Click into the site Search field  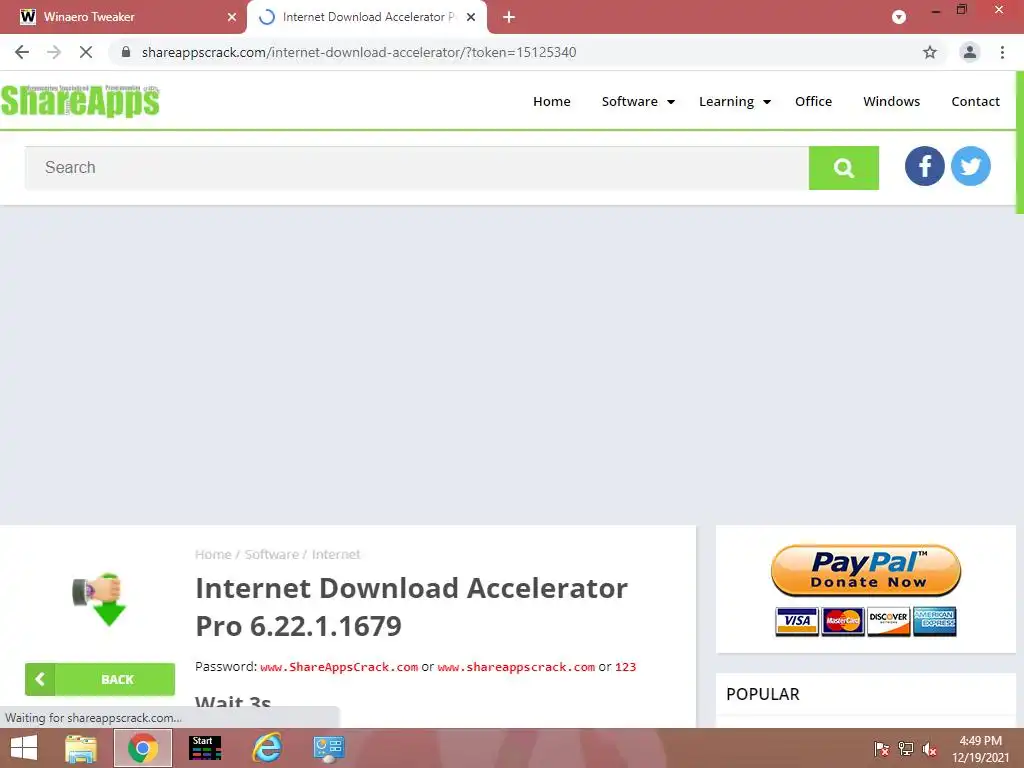[417, 168]
